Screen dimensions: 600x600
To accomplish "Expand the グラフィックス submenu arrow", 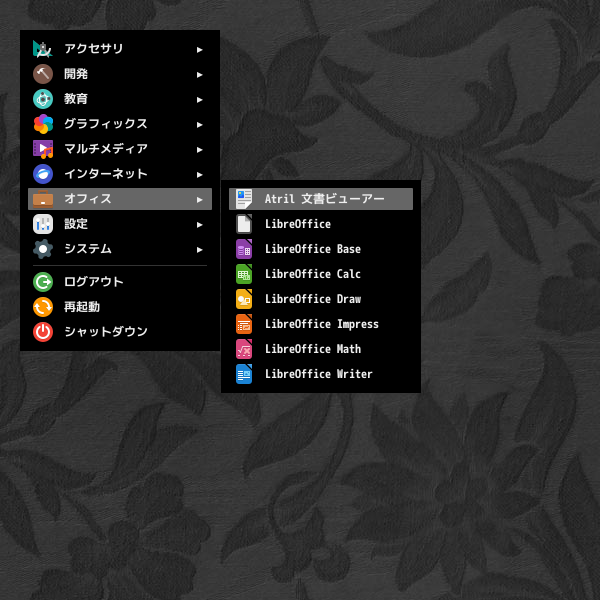I will [199, 125].
